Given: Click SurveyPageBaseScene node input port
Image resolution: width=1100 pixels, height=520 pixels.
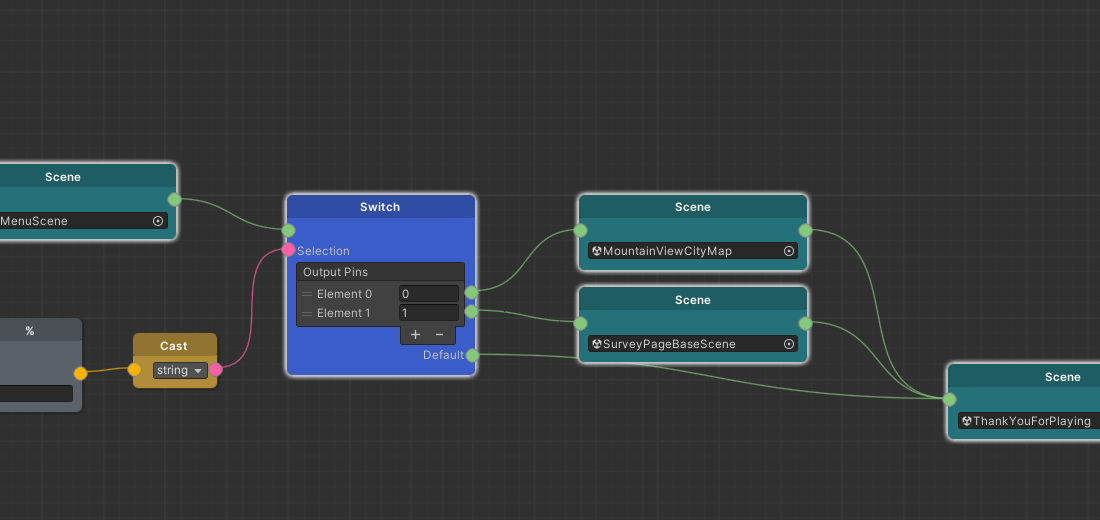Looking at the screenshot, I should 580,324.
